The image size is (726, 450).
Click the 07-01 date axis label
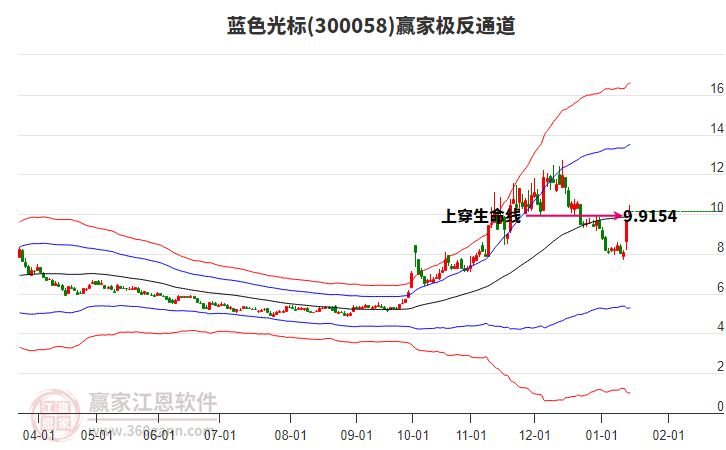[219, 435]
